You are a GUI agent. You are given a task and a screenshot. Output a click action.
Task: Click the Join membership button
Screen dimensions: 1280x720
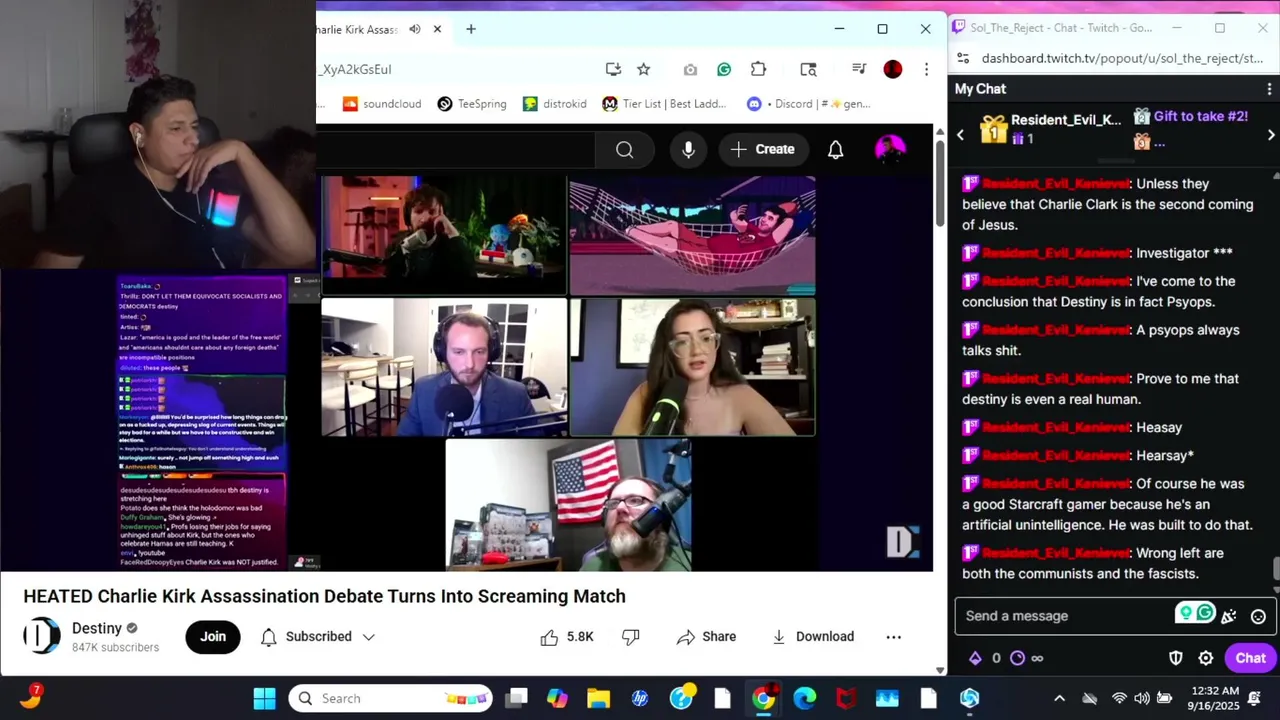213,637
